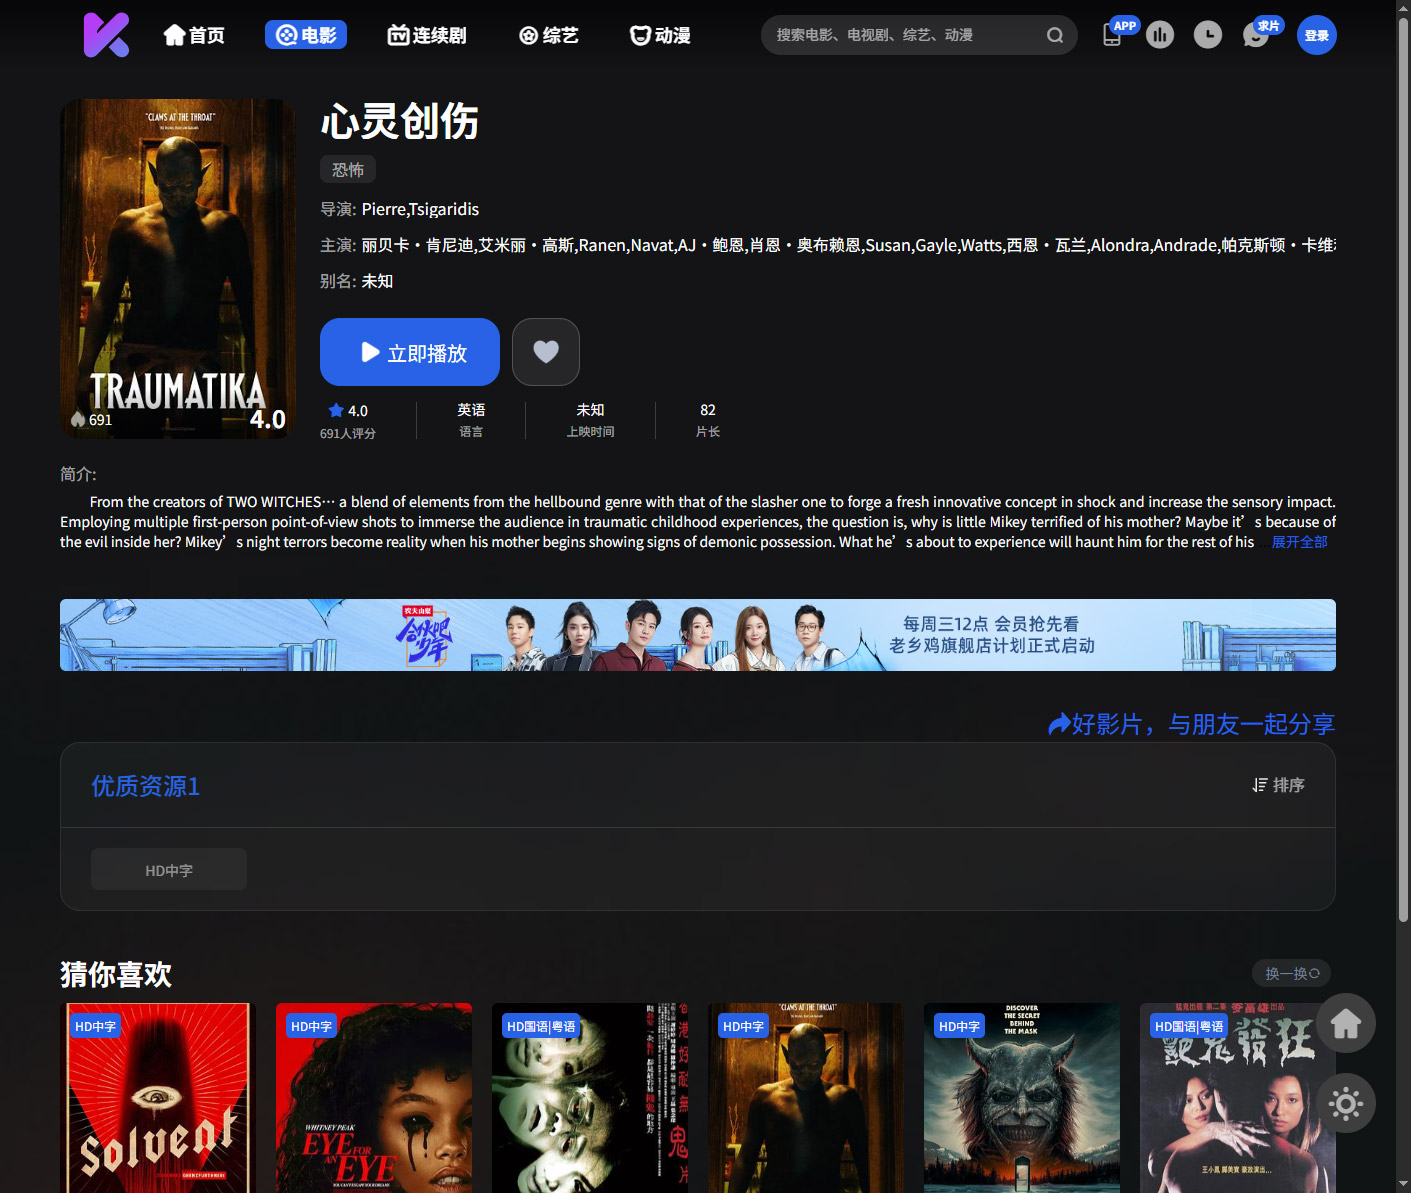View watch history via clock icon
1411x1193 pixels.
click(x=1207, y=34)
